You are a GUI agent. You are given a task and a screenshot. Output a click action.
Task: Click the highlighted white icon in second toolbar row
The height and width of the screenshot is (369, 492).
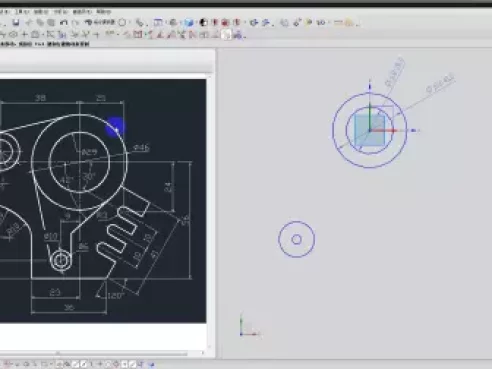click(227, 34)
